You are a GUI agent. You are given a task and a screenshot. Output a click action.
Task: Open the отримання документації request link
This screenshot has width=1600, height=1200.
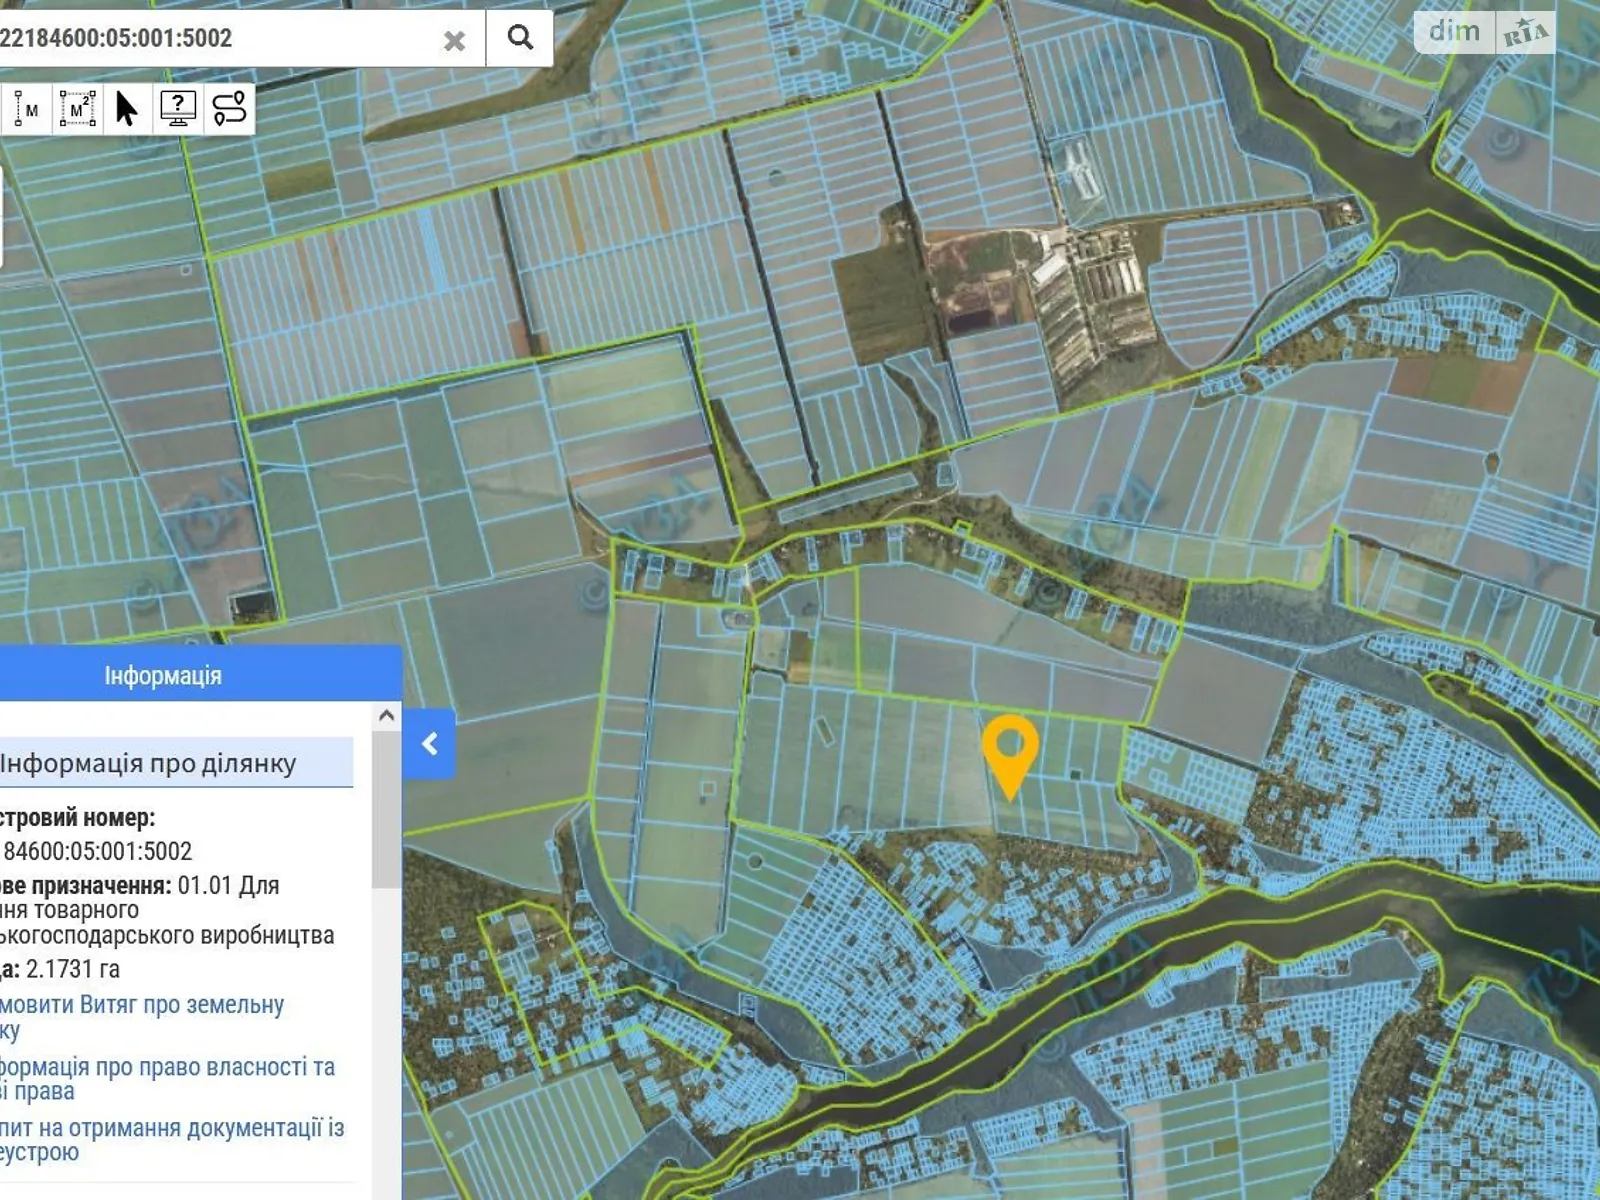tap(172, 1129)
